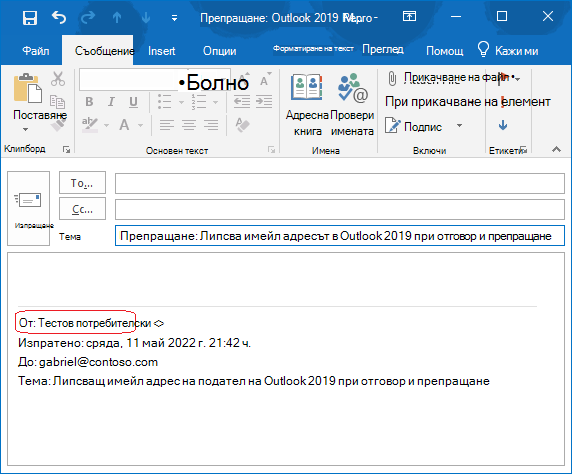Open the Файл menu tab
Viewport: 572px width, 474px height.
click(x=36, y=51)
